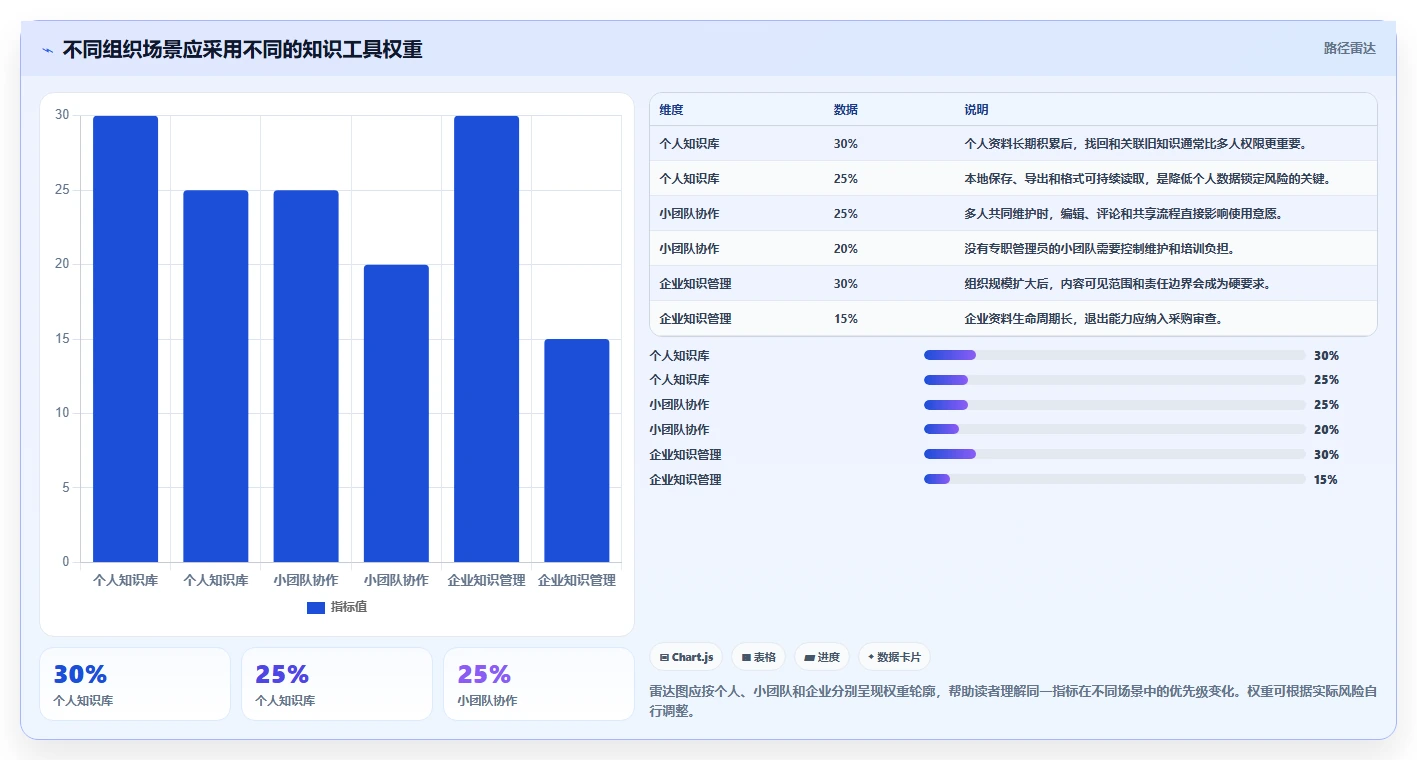
Task: Click the title 不同组织场景应采用不同的知识工具权重
Action: [x=242, y=49]
